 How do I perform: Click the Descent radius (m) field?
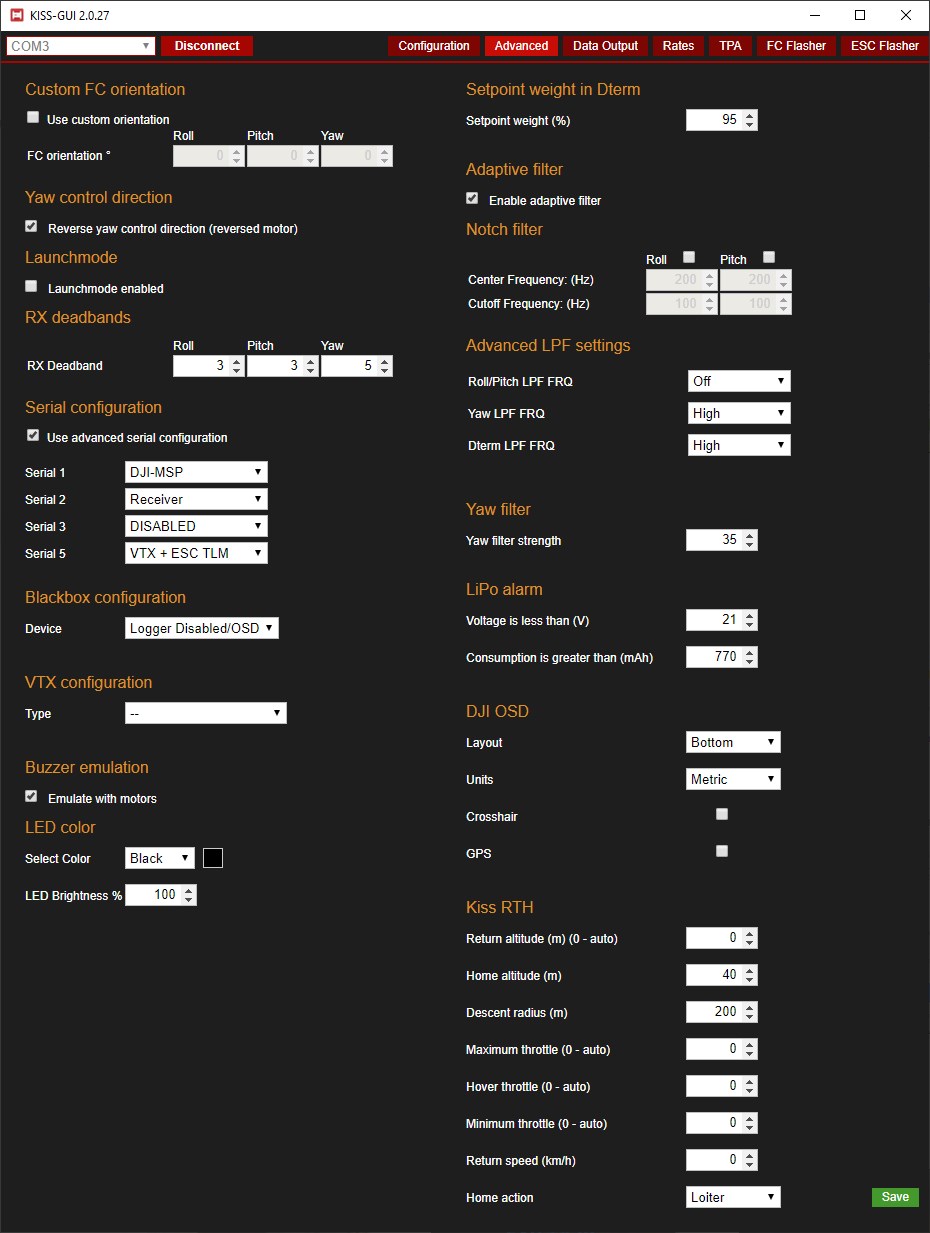click(x=722, y=1012)
